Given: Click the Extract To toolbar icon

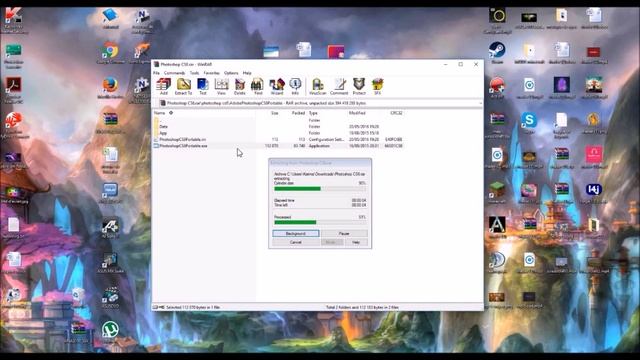Looking at the screenshot, I should [x=183, y=86].
